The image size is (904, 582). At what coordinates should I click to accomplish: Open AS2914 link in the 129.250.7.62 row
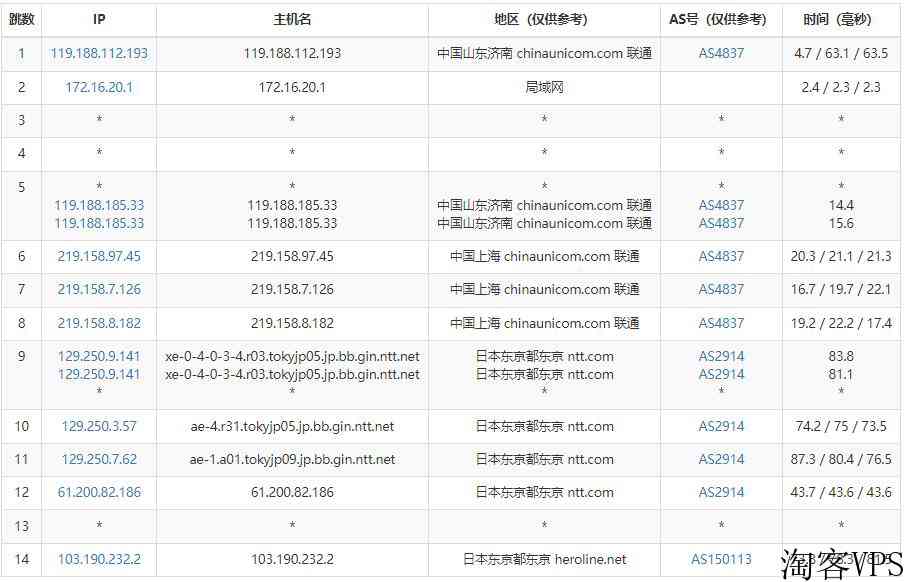(x=721, y=459)
